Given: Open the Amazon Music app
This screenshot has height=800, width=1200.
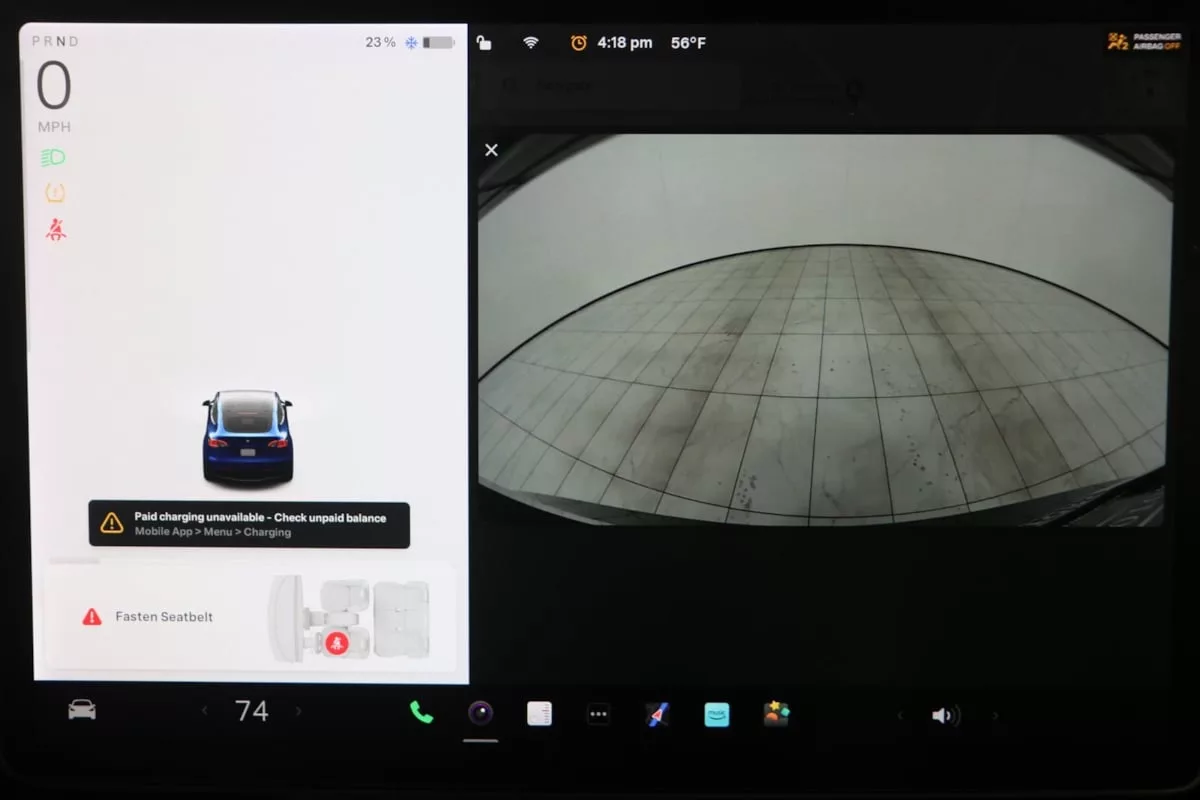Looking at the screenshot, I should [717, 714].
